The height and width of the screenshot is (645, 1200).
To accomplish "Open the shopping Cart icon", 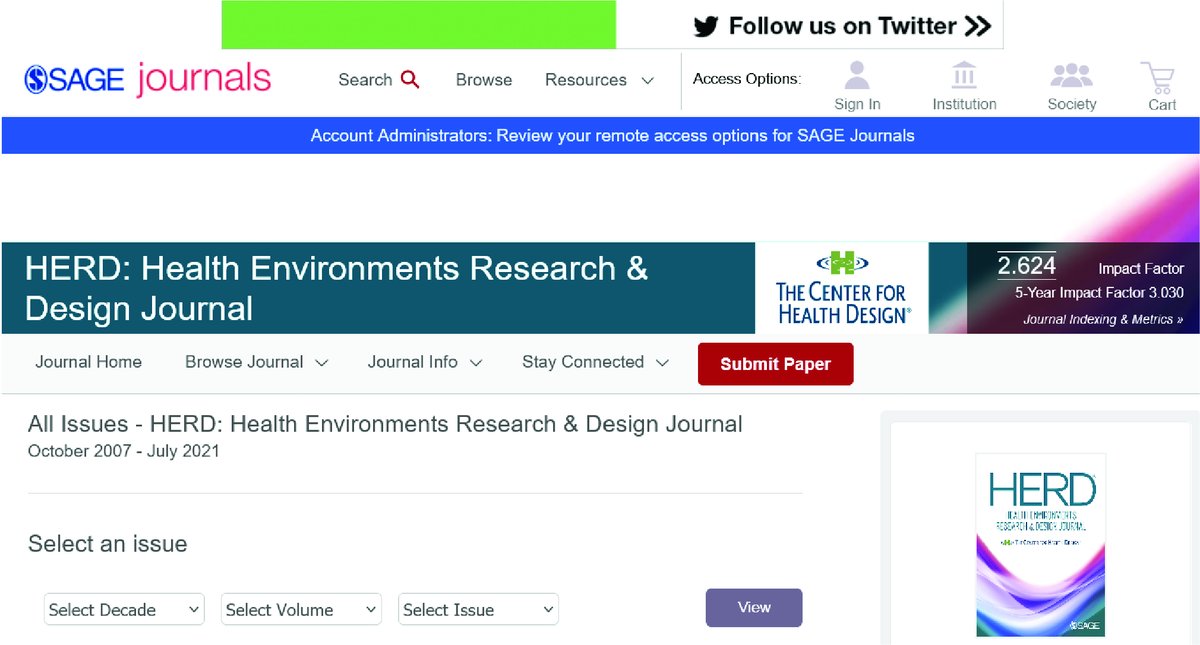I will [x=1157, y=75].
